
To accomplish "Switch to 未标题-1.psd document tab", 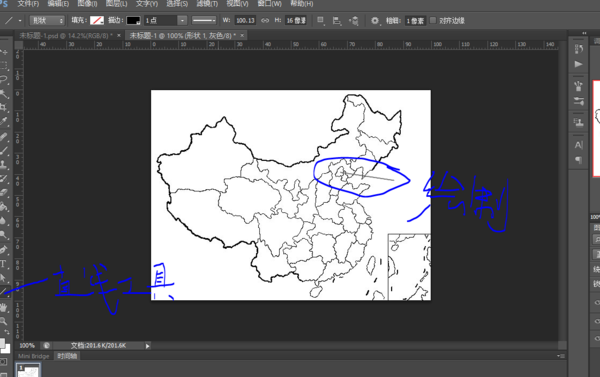I will pyautogui.click(x=66, y=36).
